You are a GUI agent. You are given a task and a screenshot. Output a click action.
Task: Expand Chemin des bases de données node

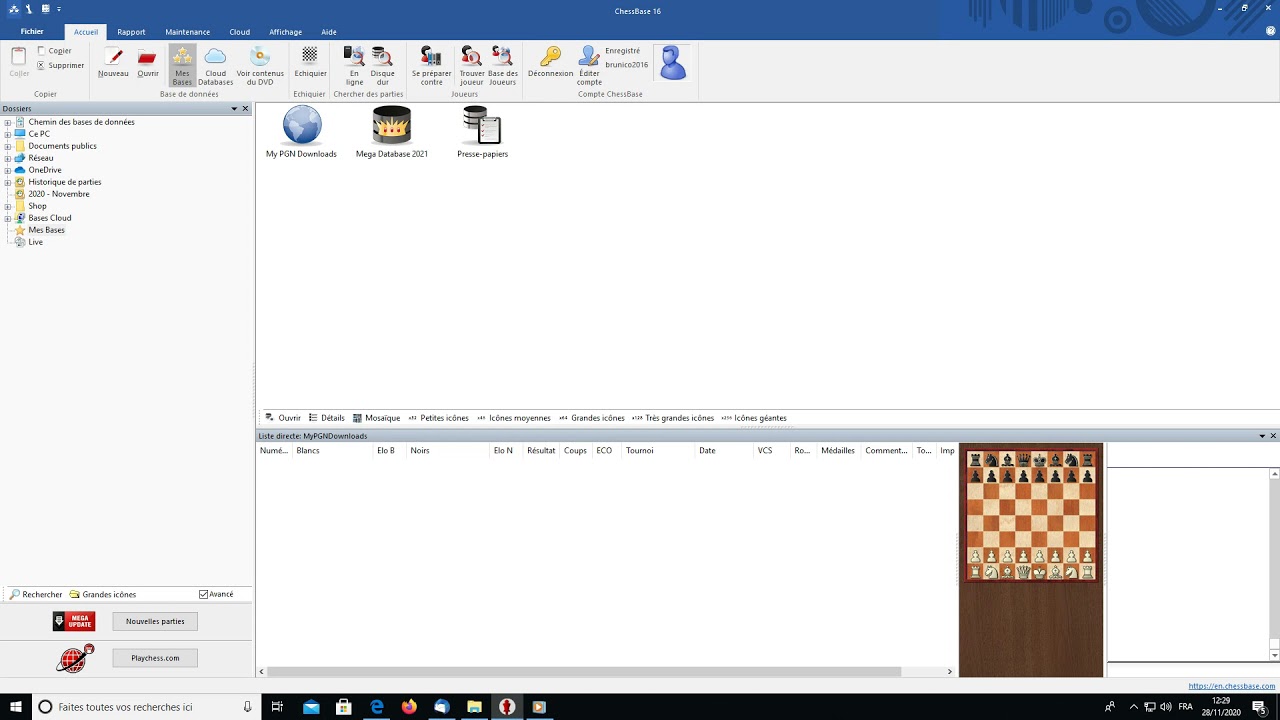tap(8, 122)
